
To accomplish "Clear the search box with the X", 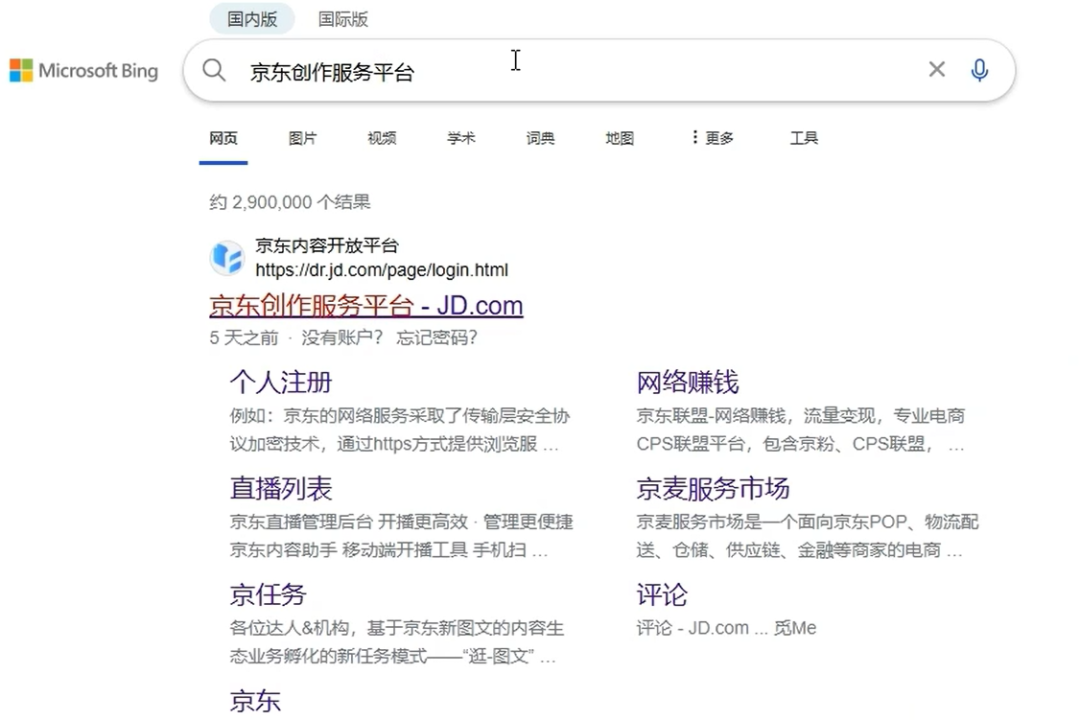I will pyautogui.click(x=937, y=69).
